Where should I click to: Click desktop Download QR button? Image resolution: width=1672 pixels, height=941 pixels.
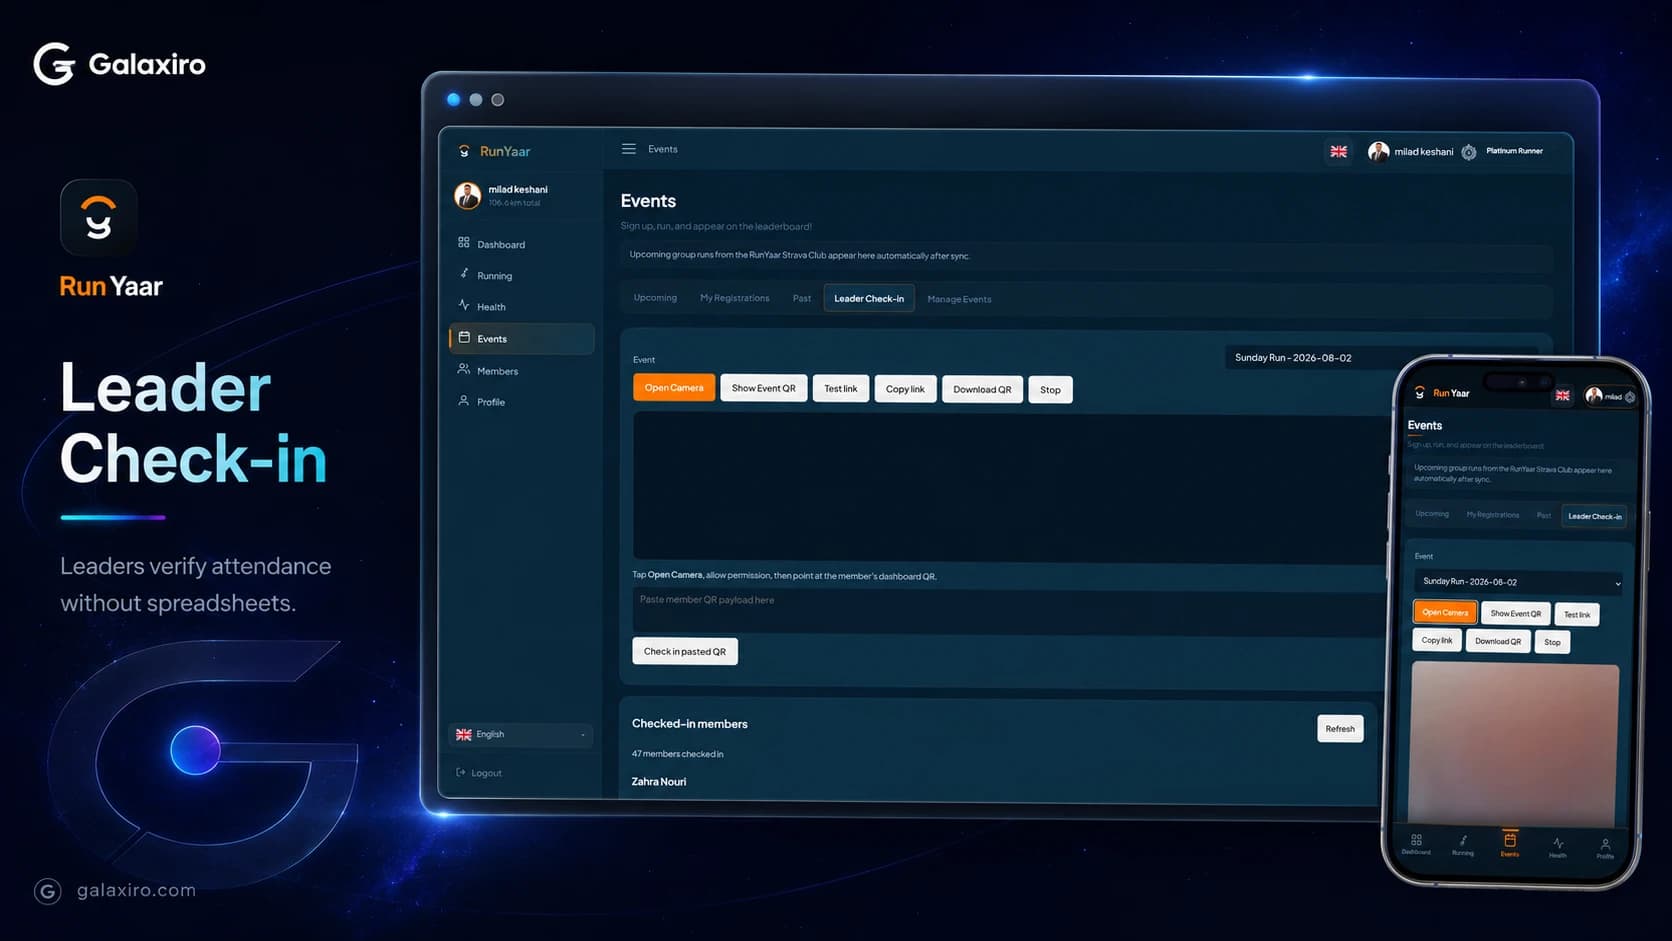point(982,389)
